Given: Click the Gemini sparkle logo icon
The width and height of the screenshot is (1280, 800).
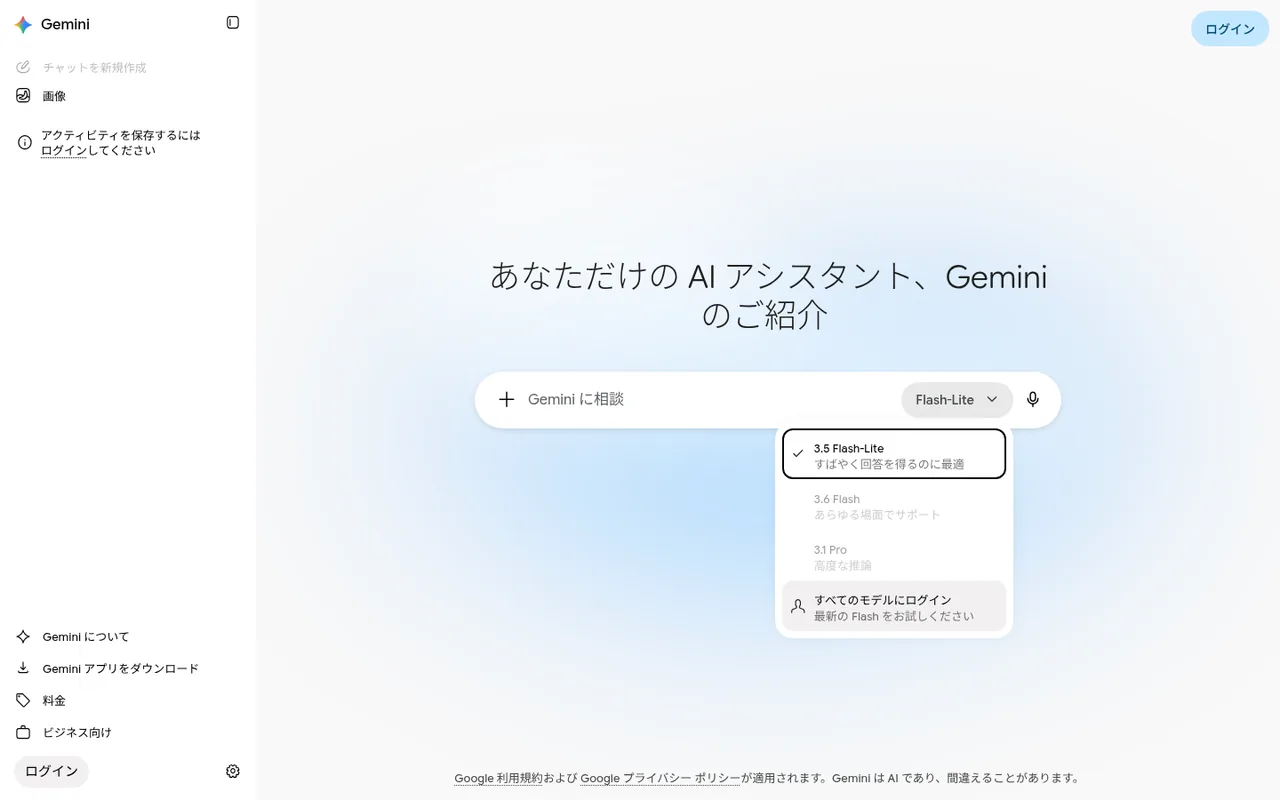Looking at the screenshot, I should point(23,25).
